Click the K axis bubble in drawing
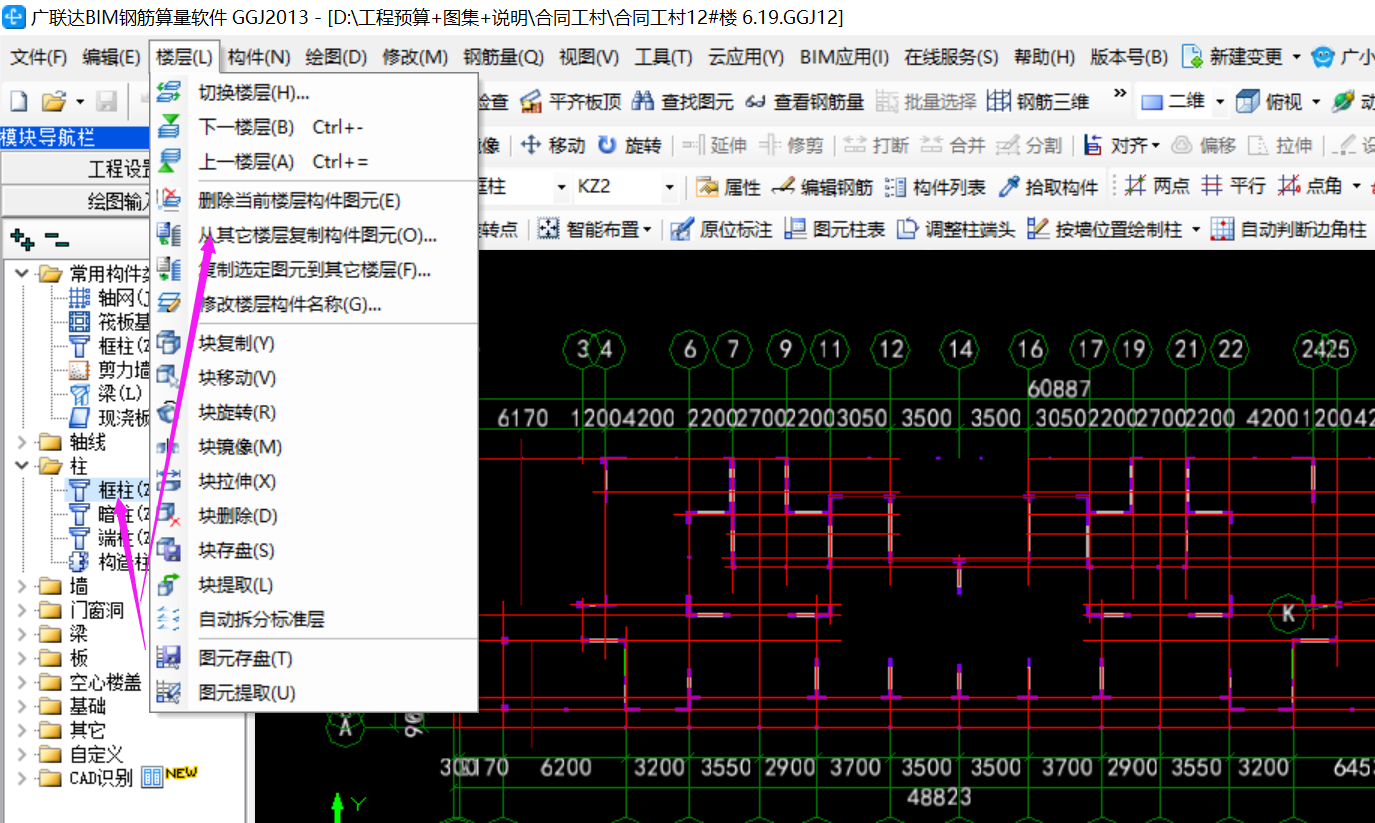 (x=1289, y=612)
